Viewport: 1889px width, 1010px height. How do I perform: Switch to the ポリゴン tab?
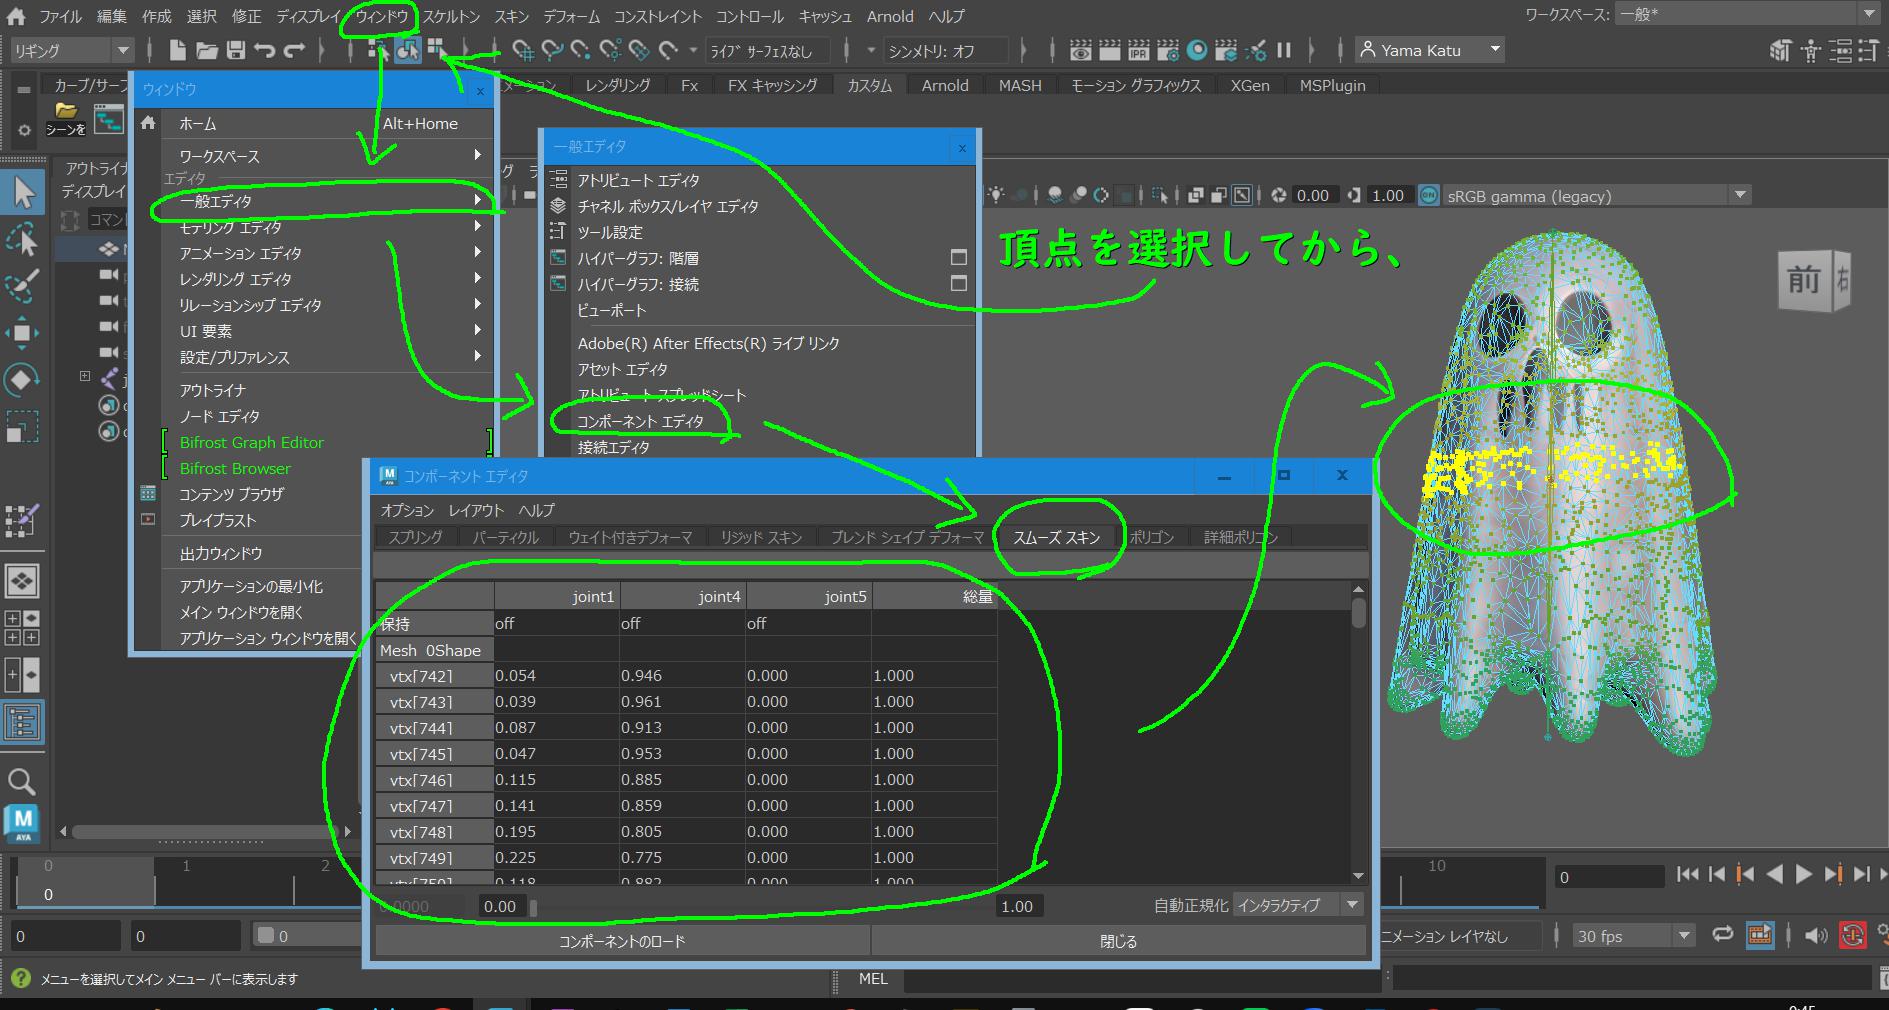[x=1152, y=537]
